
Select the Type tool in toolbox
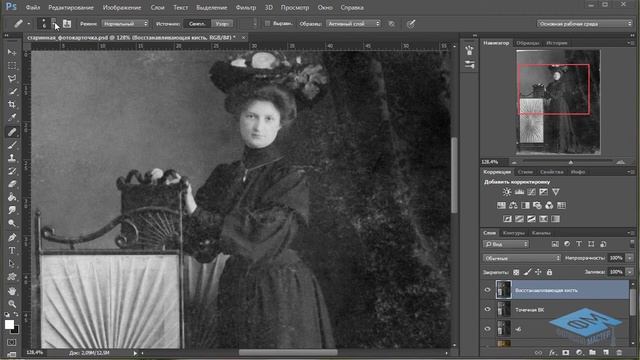tap(12, 251)
